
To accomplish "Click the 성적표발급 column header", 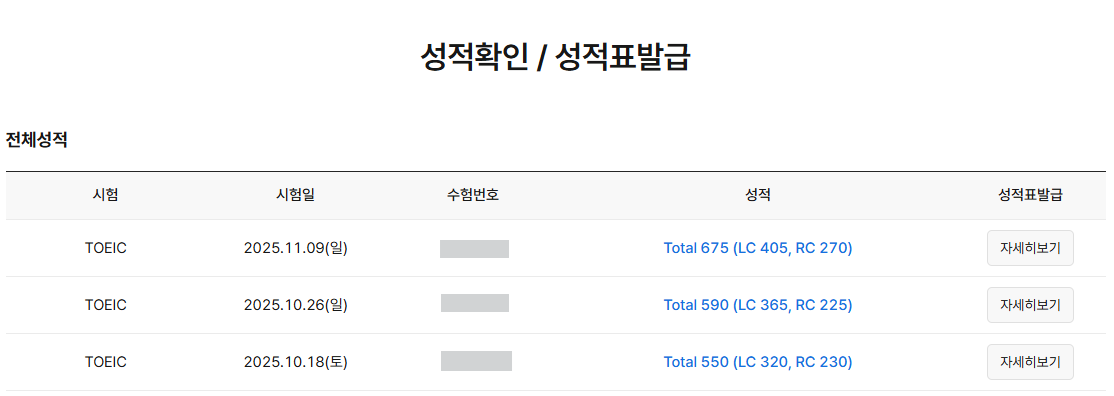I will point(1029,196).
